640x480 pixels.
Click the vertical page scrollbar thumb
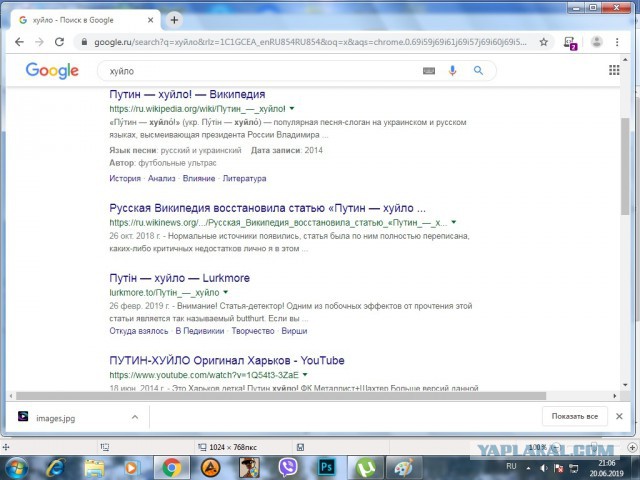tap(625, 165)
